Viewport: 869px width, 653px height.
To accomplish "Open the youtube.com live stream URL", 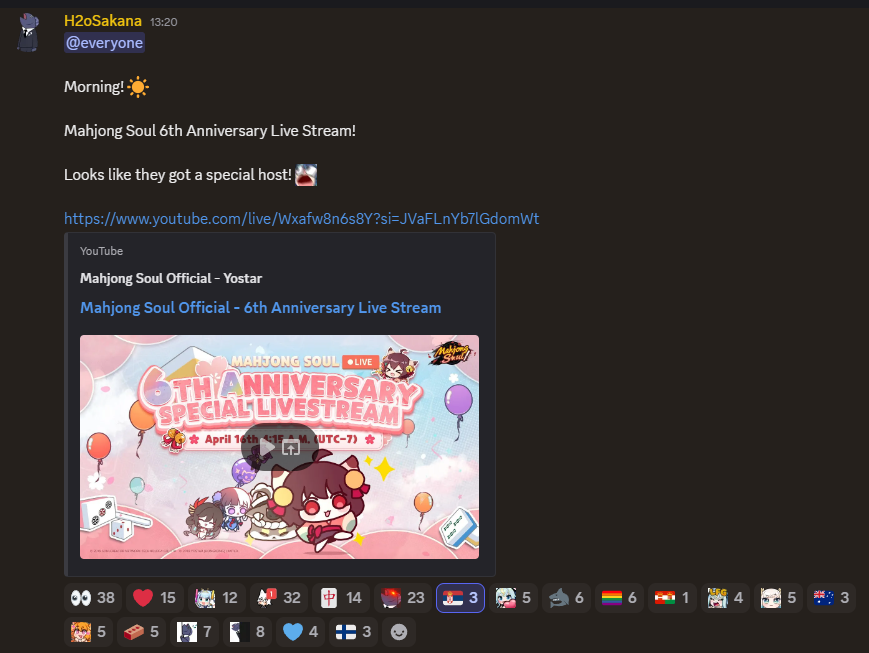I will 301,218.
